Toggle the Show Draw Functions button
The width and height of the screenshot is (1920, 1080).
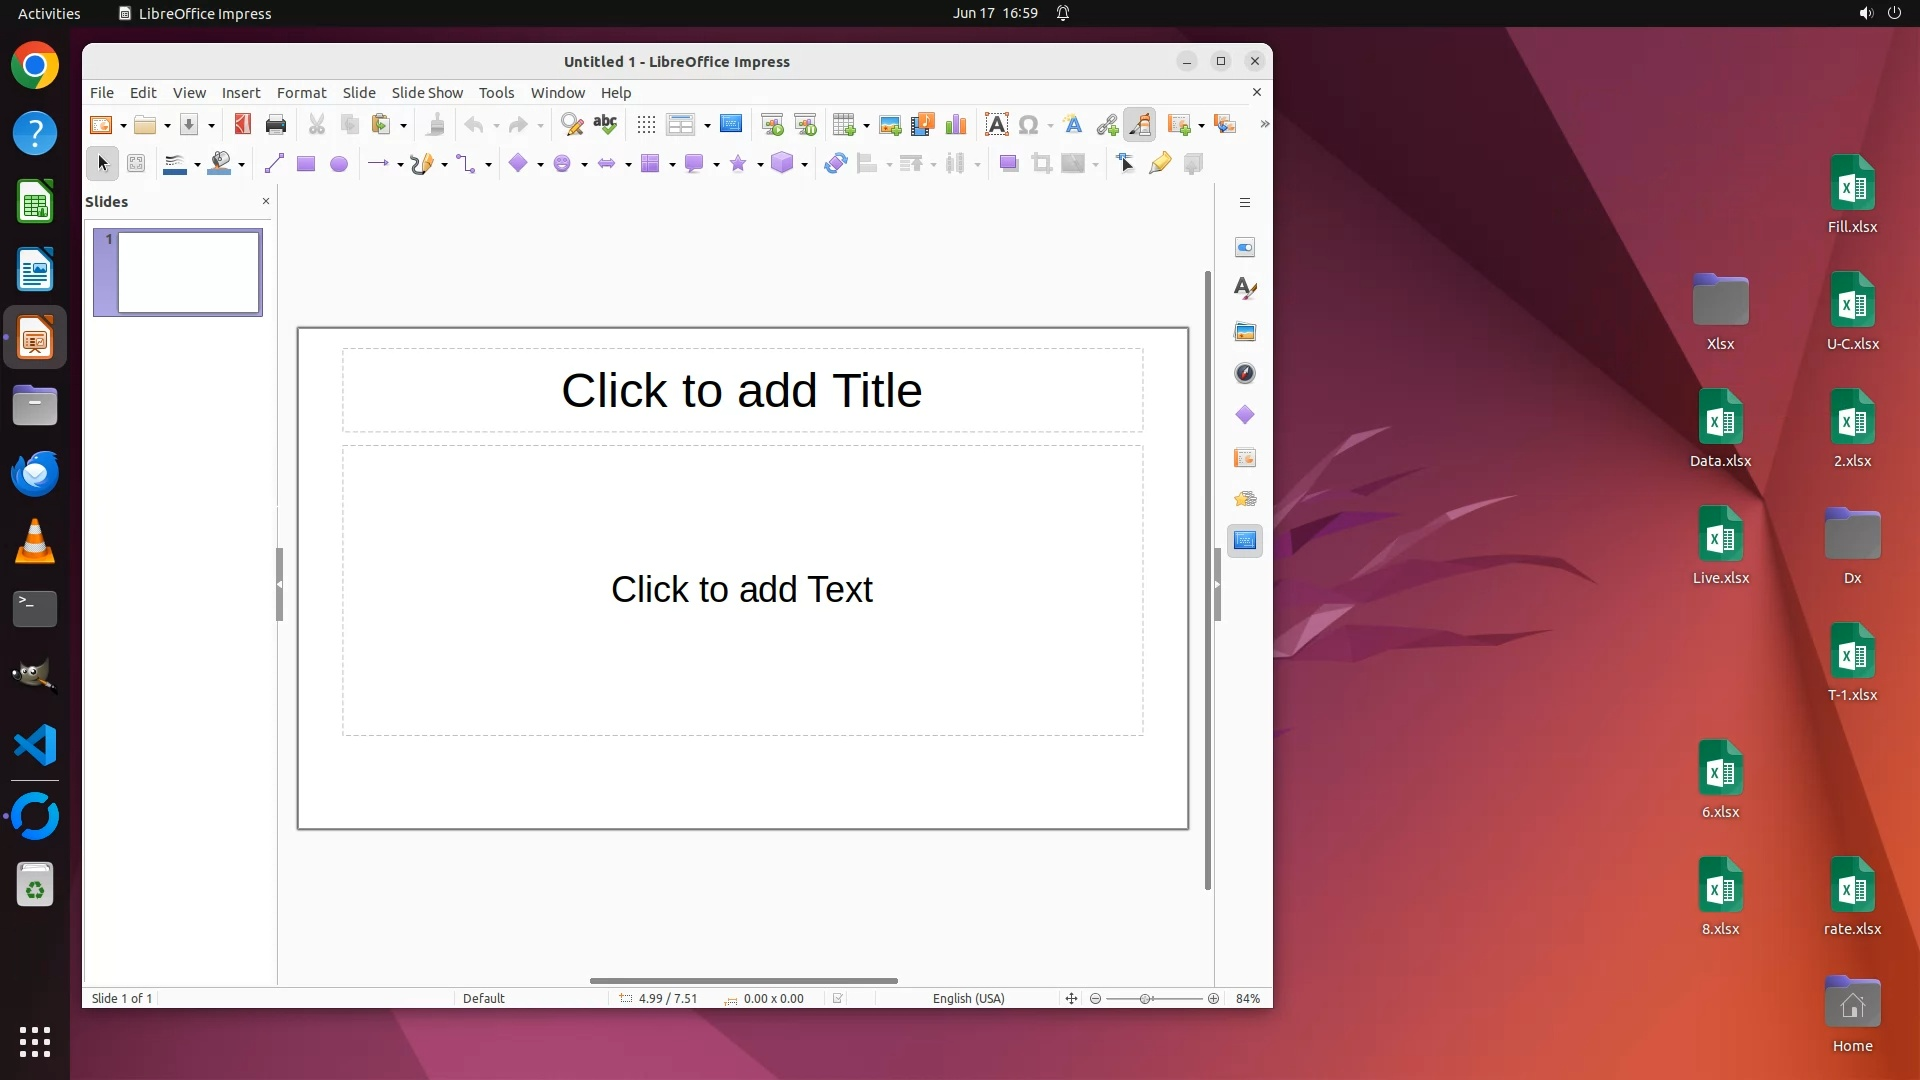pos(1140,125)
